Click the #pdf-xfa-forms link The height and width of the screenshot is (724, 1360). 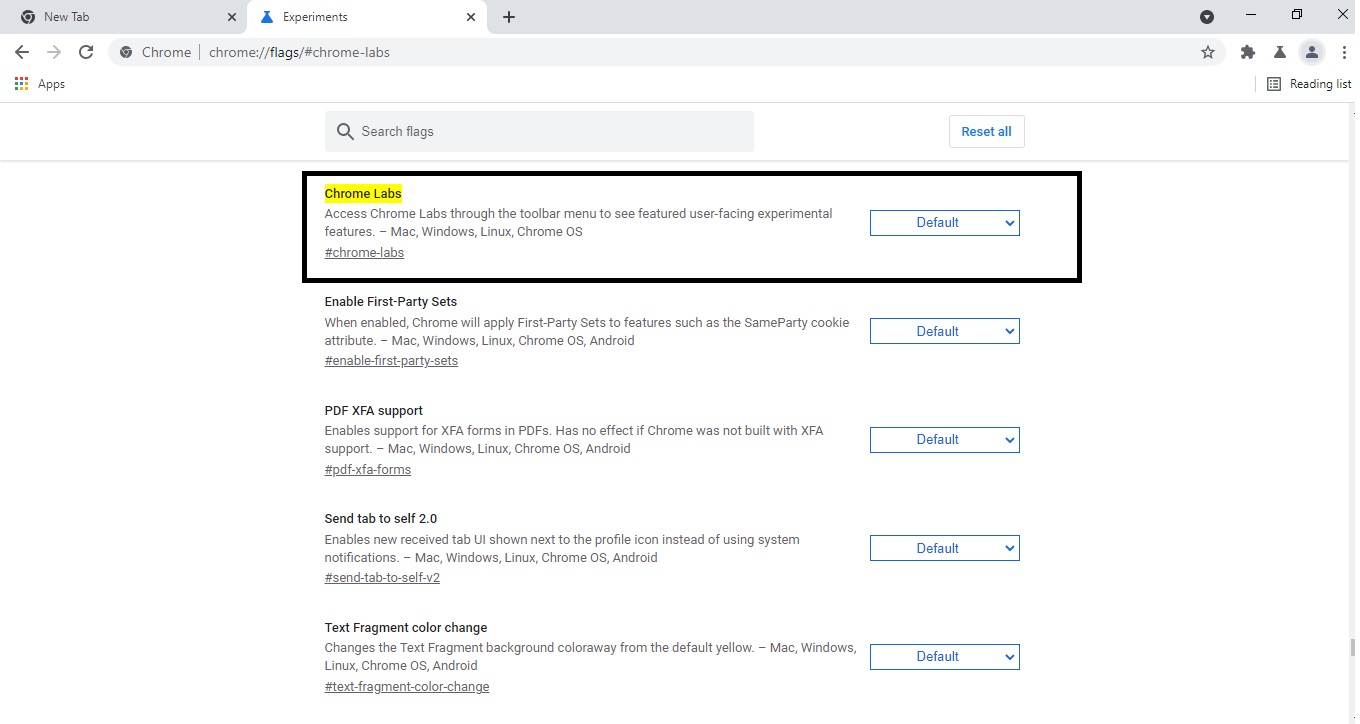point(367,469)
